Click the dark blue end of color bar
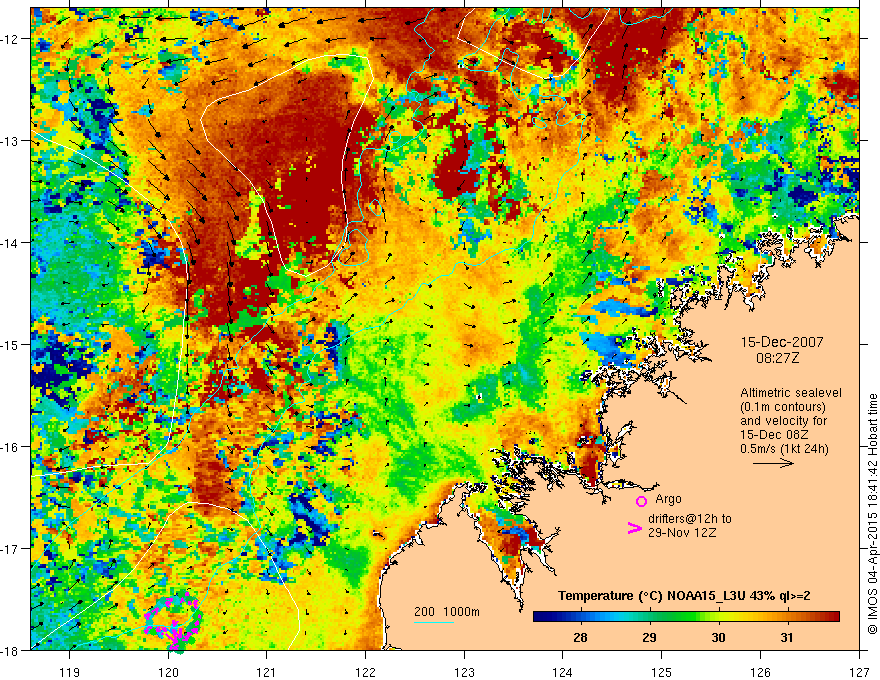This screenshot has height=680, width=880. click(542, 616)
